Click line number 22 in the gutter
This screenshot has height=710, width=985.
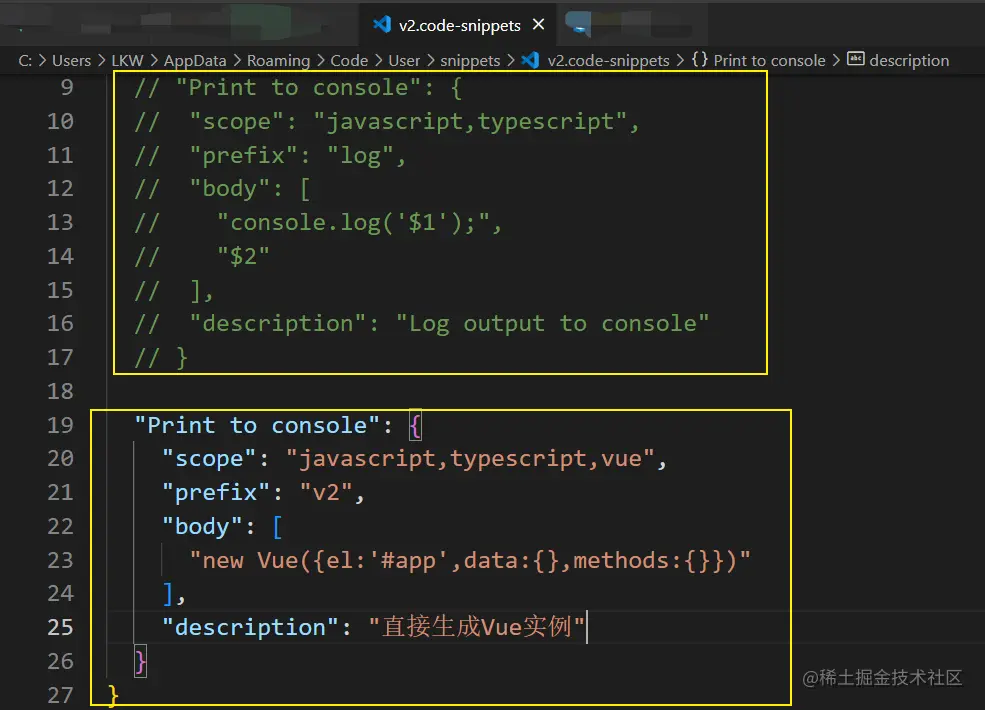[x=60, y=526]
